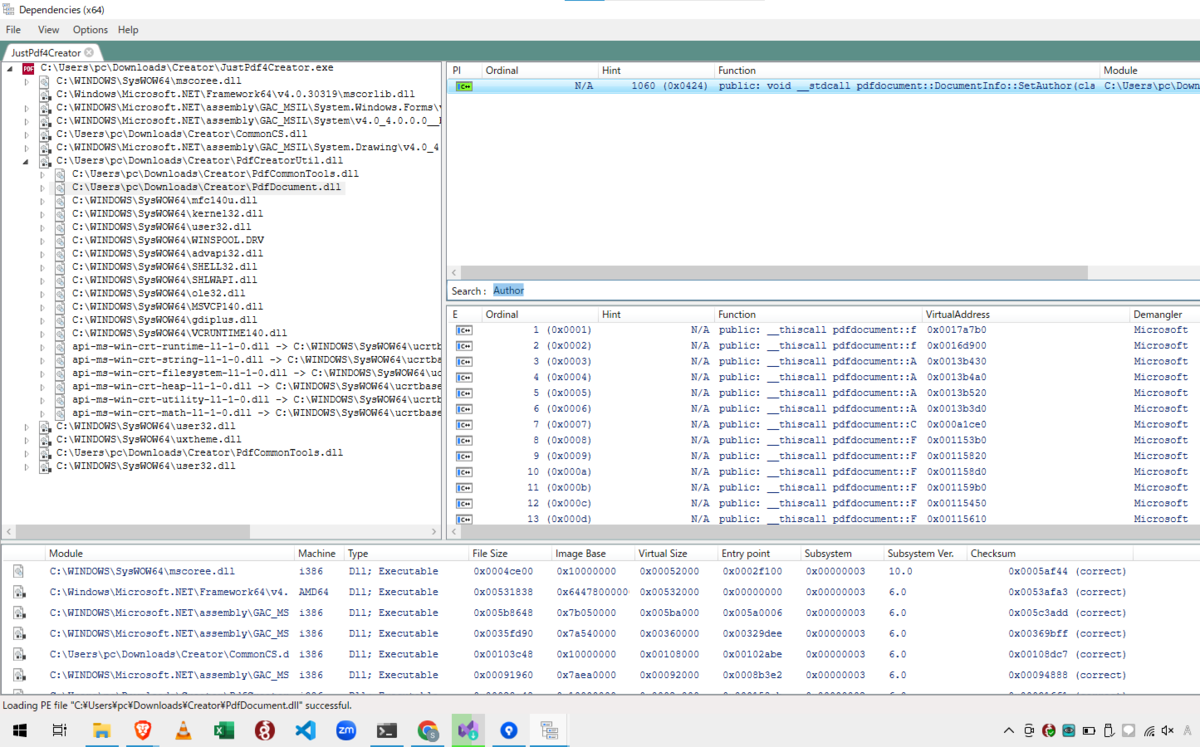
Task: Open the Help menu
Action: point(128,30)
